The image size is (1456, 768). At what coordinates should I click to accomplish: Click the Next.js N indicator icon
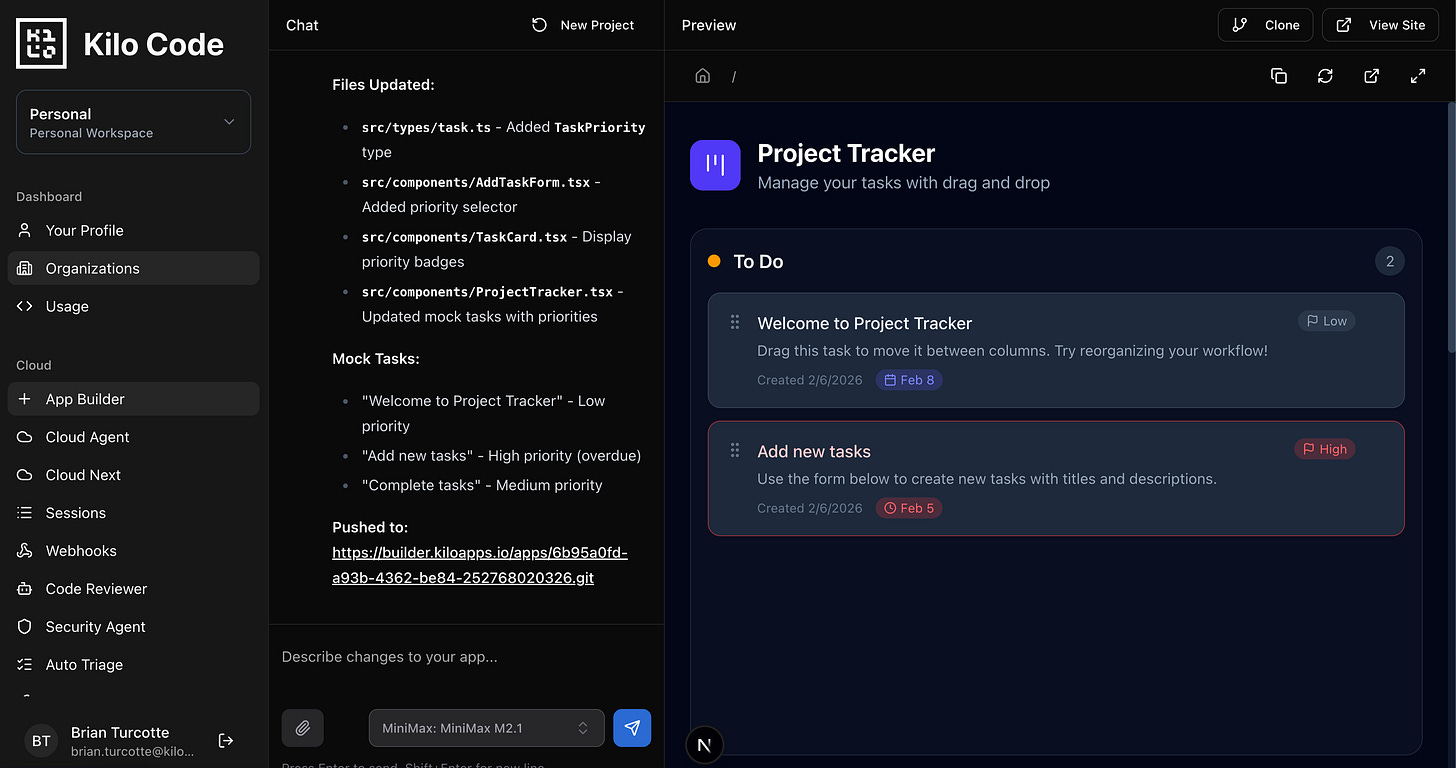point(705,745)
